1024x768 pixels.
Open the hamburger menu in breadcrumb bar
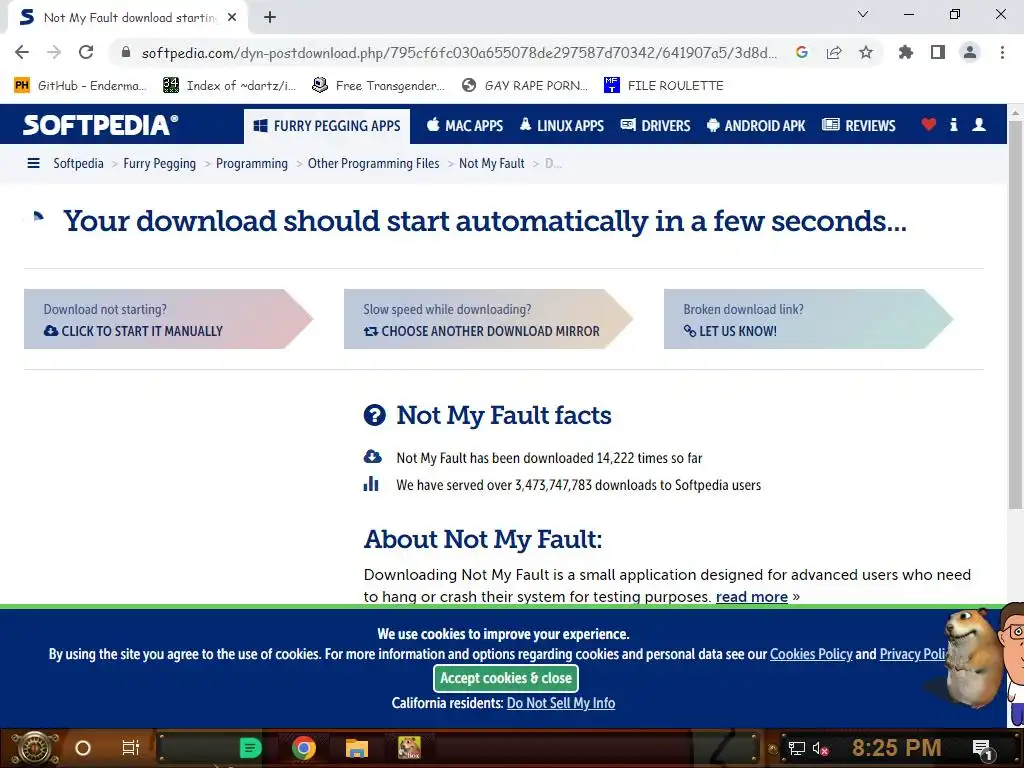[x=33, y=163]
